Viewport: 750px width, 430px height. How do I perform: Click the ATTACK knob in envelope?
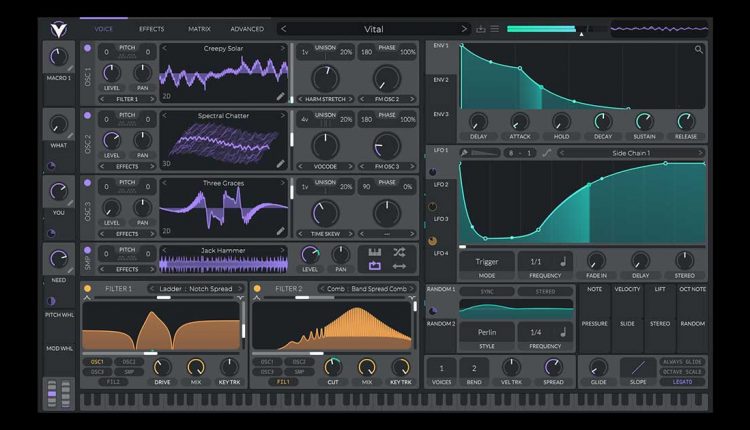point(519,121)
